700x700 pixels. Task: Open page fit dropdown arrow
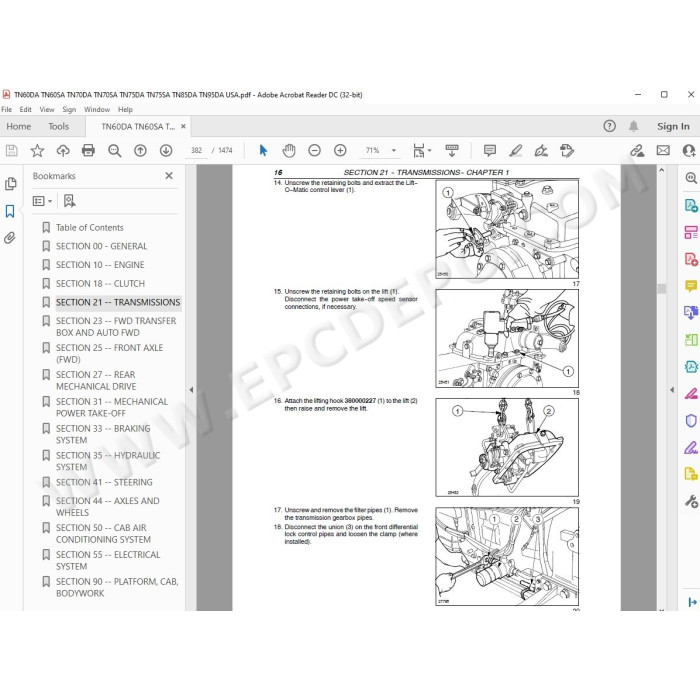click(x=429, y=150)
